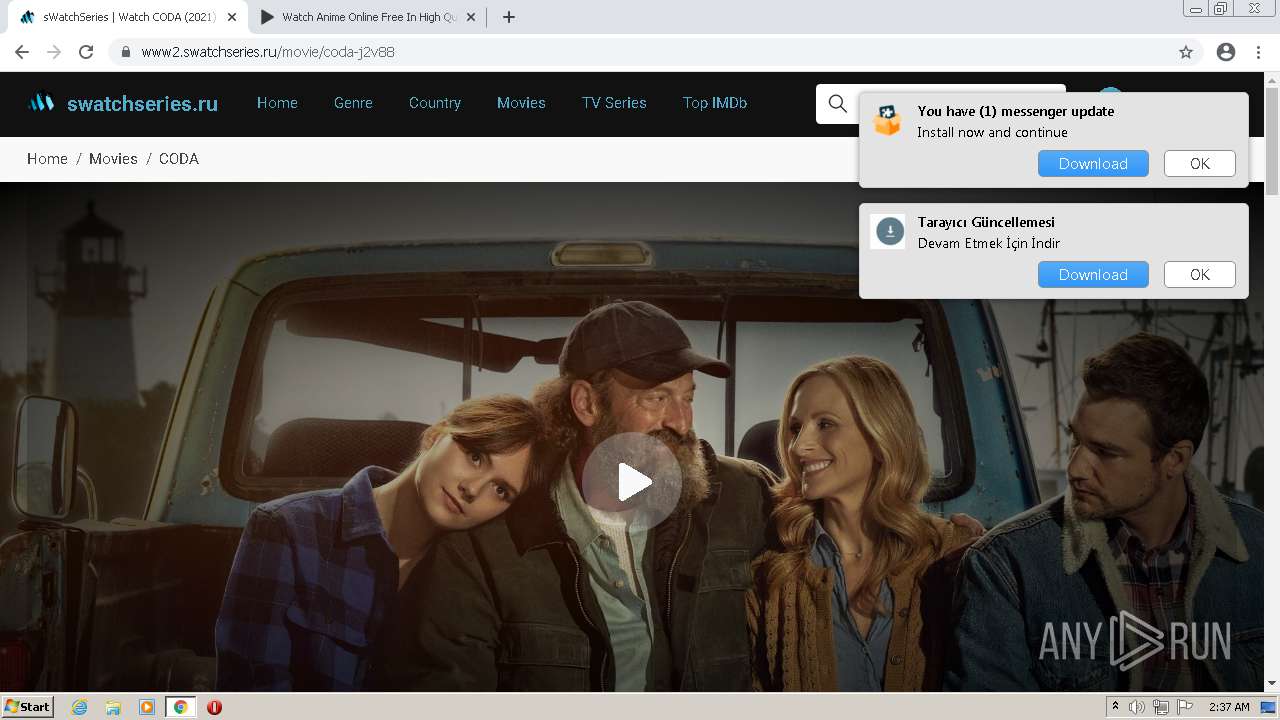The image size is (1280, 720).
Task: Close the Watch Anime Online tab
Action: [x=471, y=17]
